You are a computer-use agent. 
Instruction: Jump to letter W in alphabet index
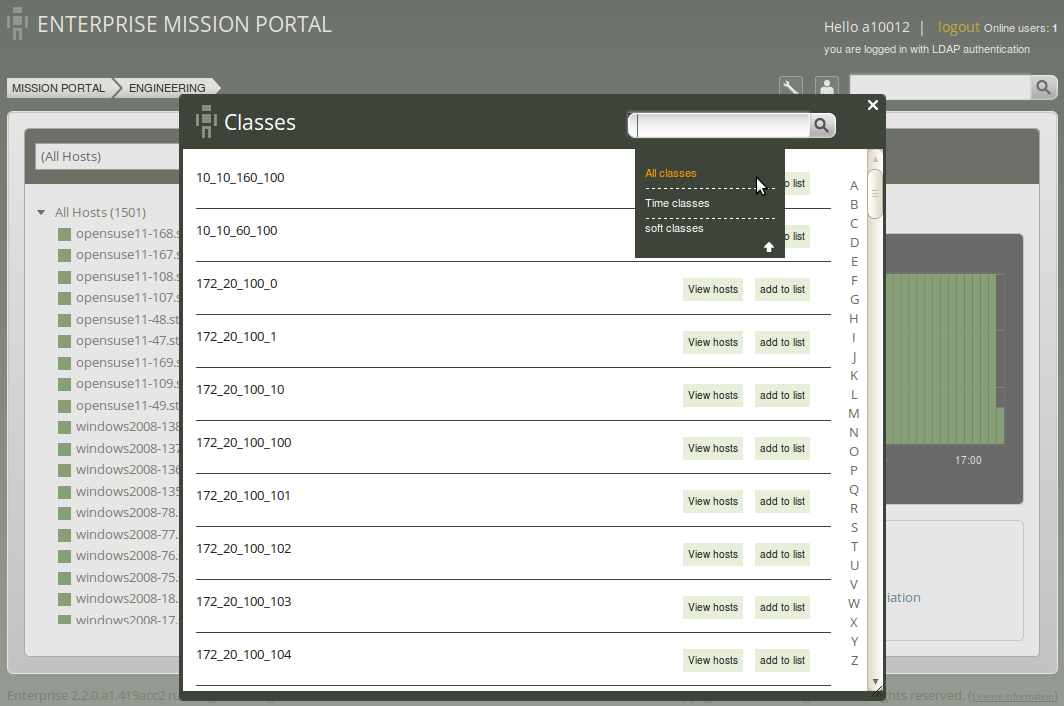pos(854,603)
